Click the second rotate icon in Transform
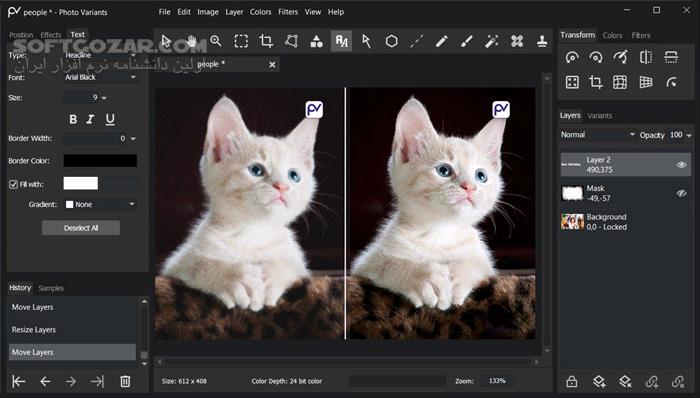The height and width of the screenshot is (398, 700). click(596, 57)
